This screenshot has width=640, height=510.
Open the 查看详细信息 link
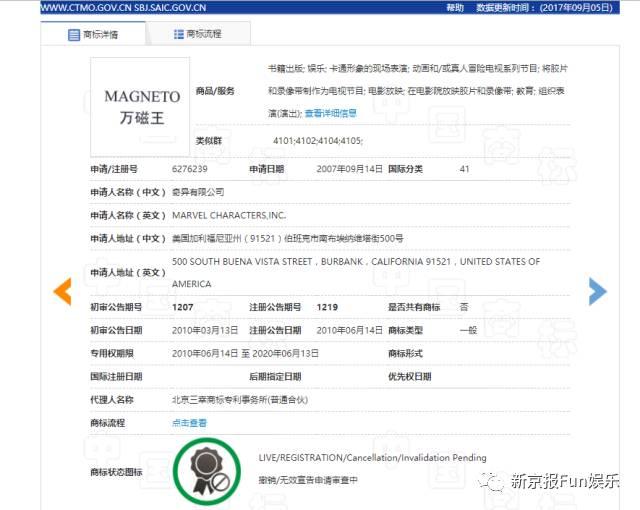point(331,113)
